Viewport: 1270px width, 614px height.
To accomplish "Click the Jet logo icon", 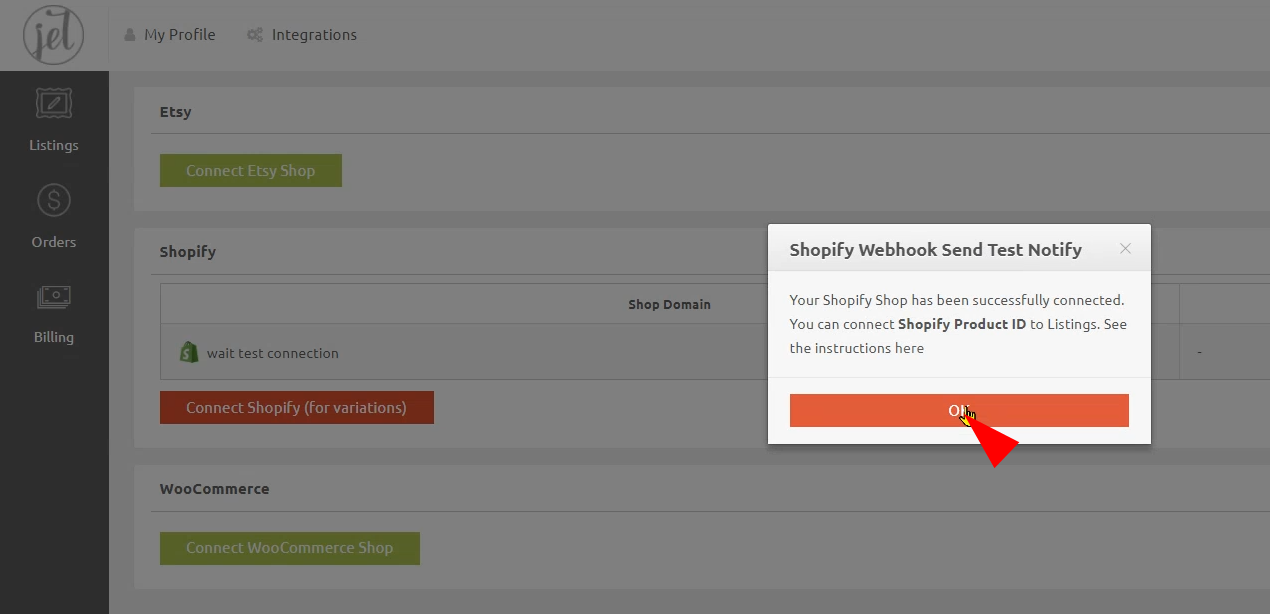I will pos(53,35).
